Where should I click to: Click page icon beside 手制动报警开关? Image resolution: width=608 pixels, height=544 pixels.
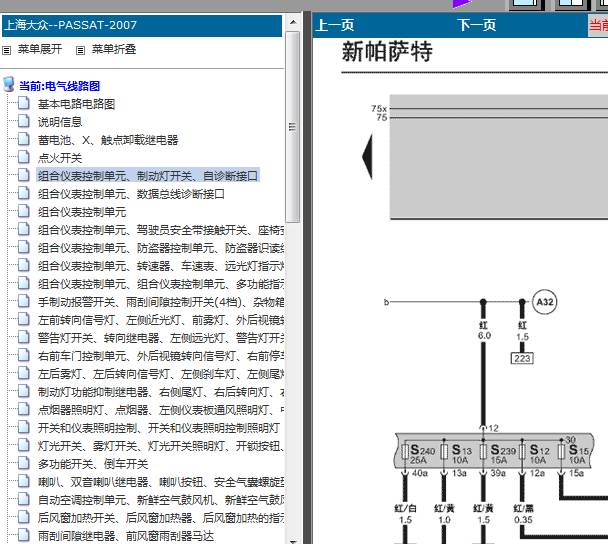click(24, 301)
